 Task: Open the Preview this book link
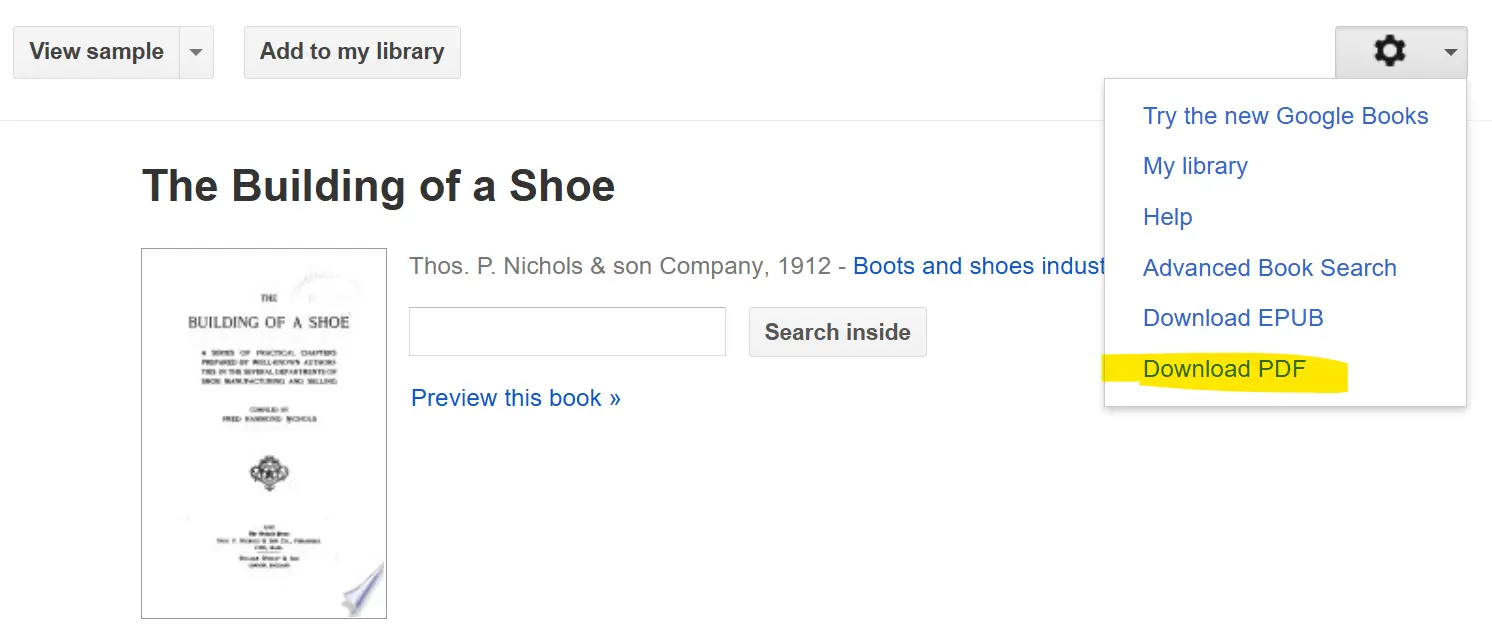point(515,398)
